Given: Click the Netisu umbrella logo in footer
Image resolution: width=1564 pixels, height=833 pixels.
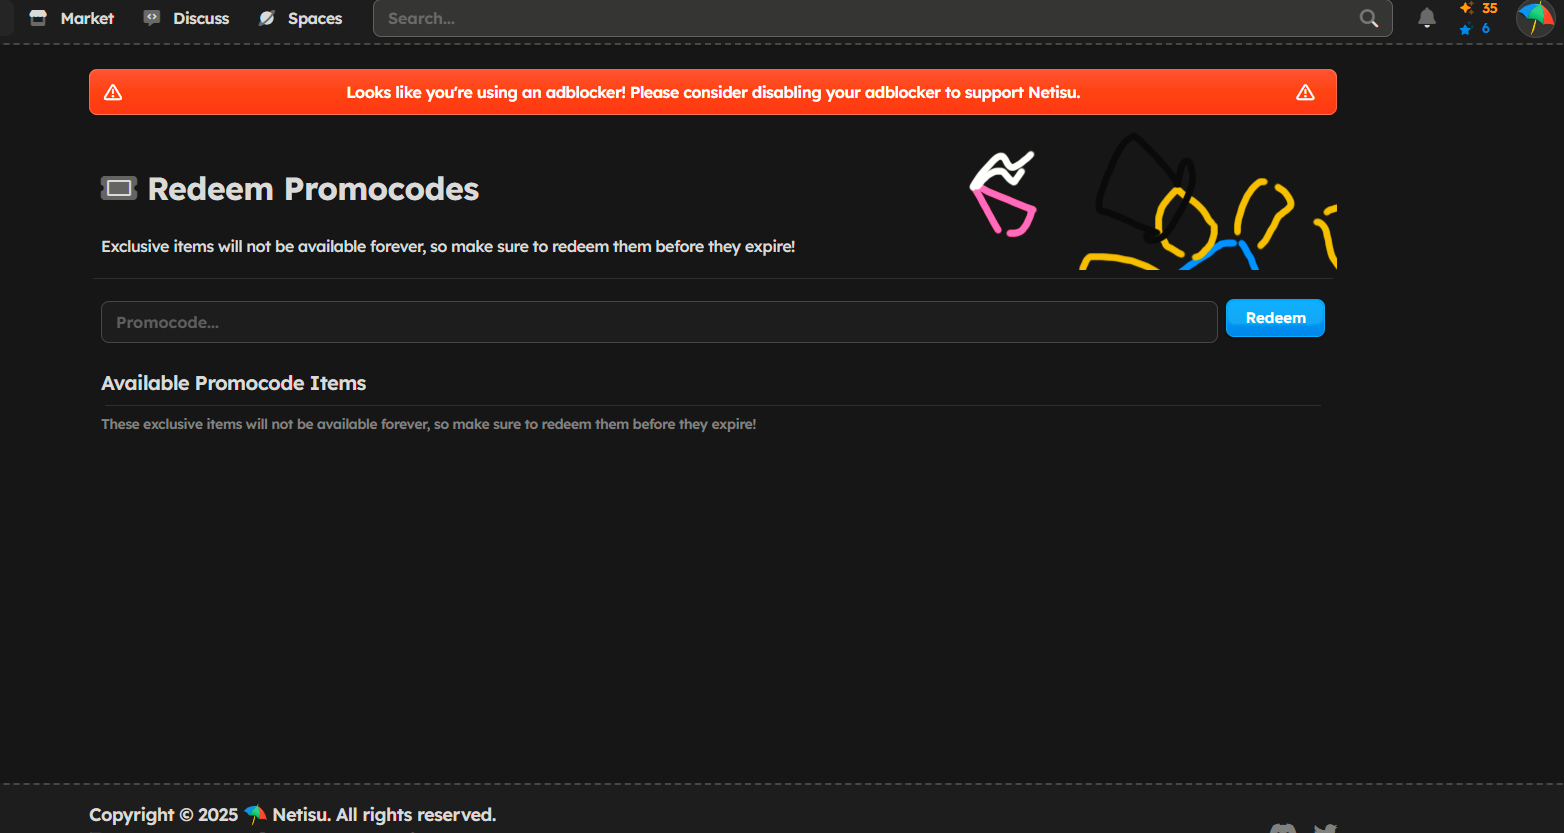Looking at the screenshot, I should tap(255, 814).
